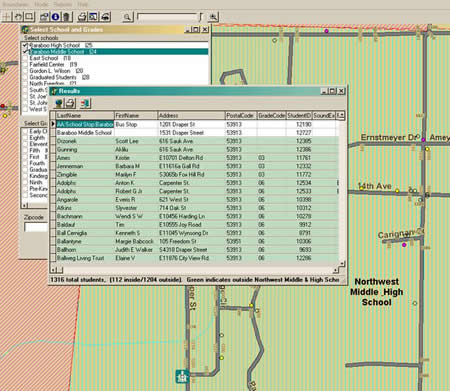The width and height of the screenshot is (450, 391).
Task: Click the 'E10555 Joy Road' address cell
Action: 191,224
